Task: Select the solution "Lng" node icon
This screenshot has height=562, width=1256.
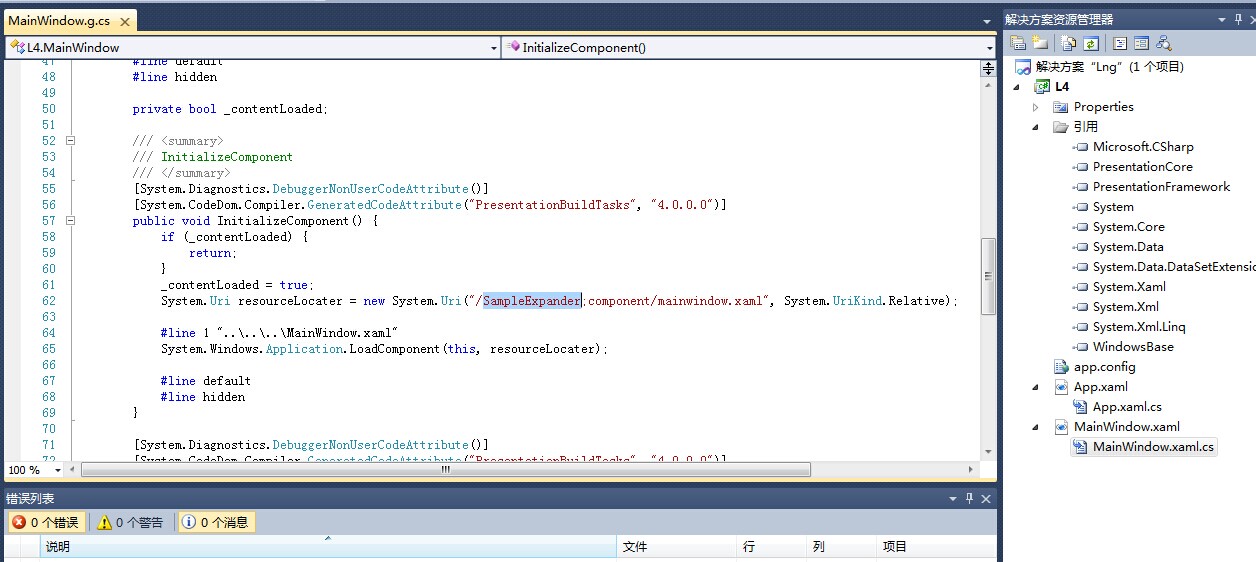Action: [1022, 67]
